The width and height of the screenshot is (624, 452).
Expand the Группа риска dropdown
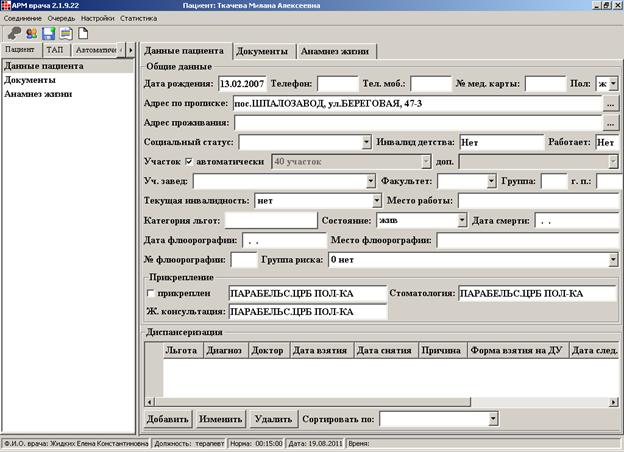[x=613, y=260]
